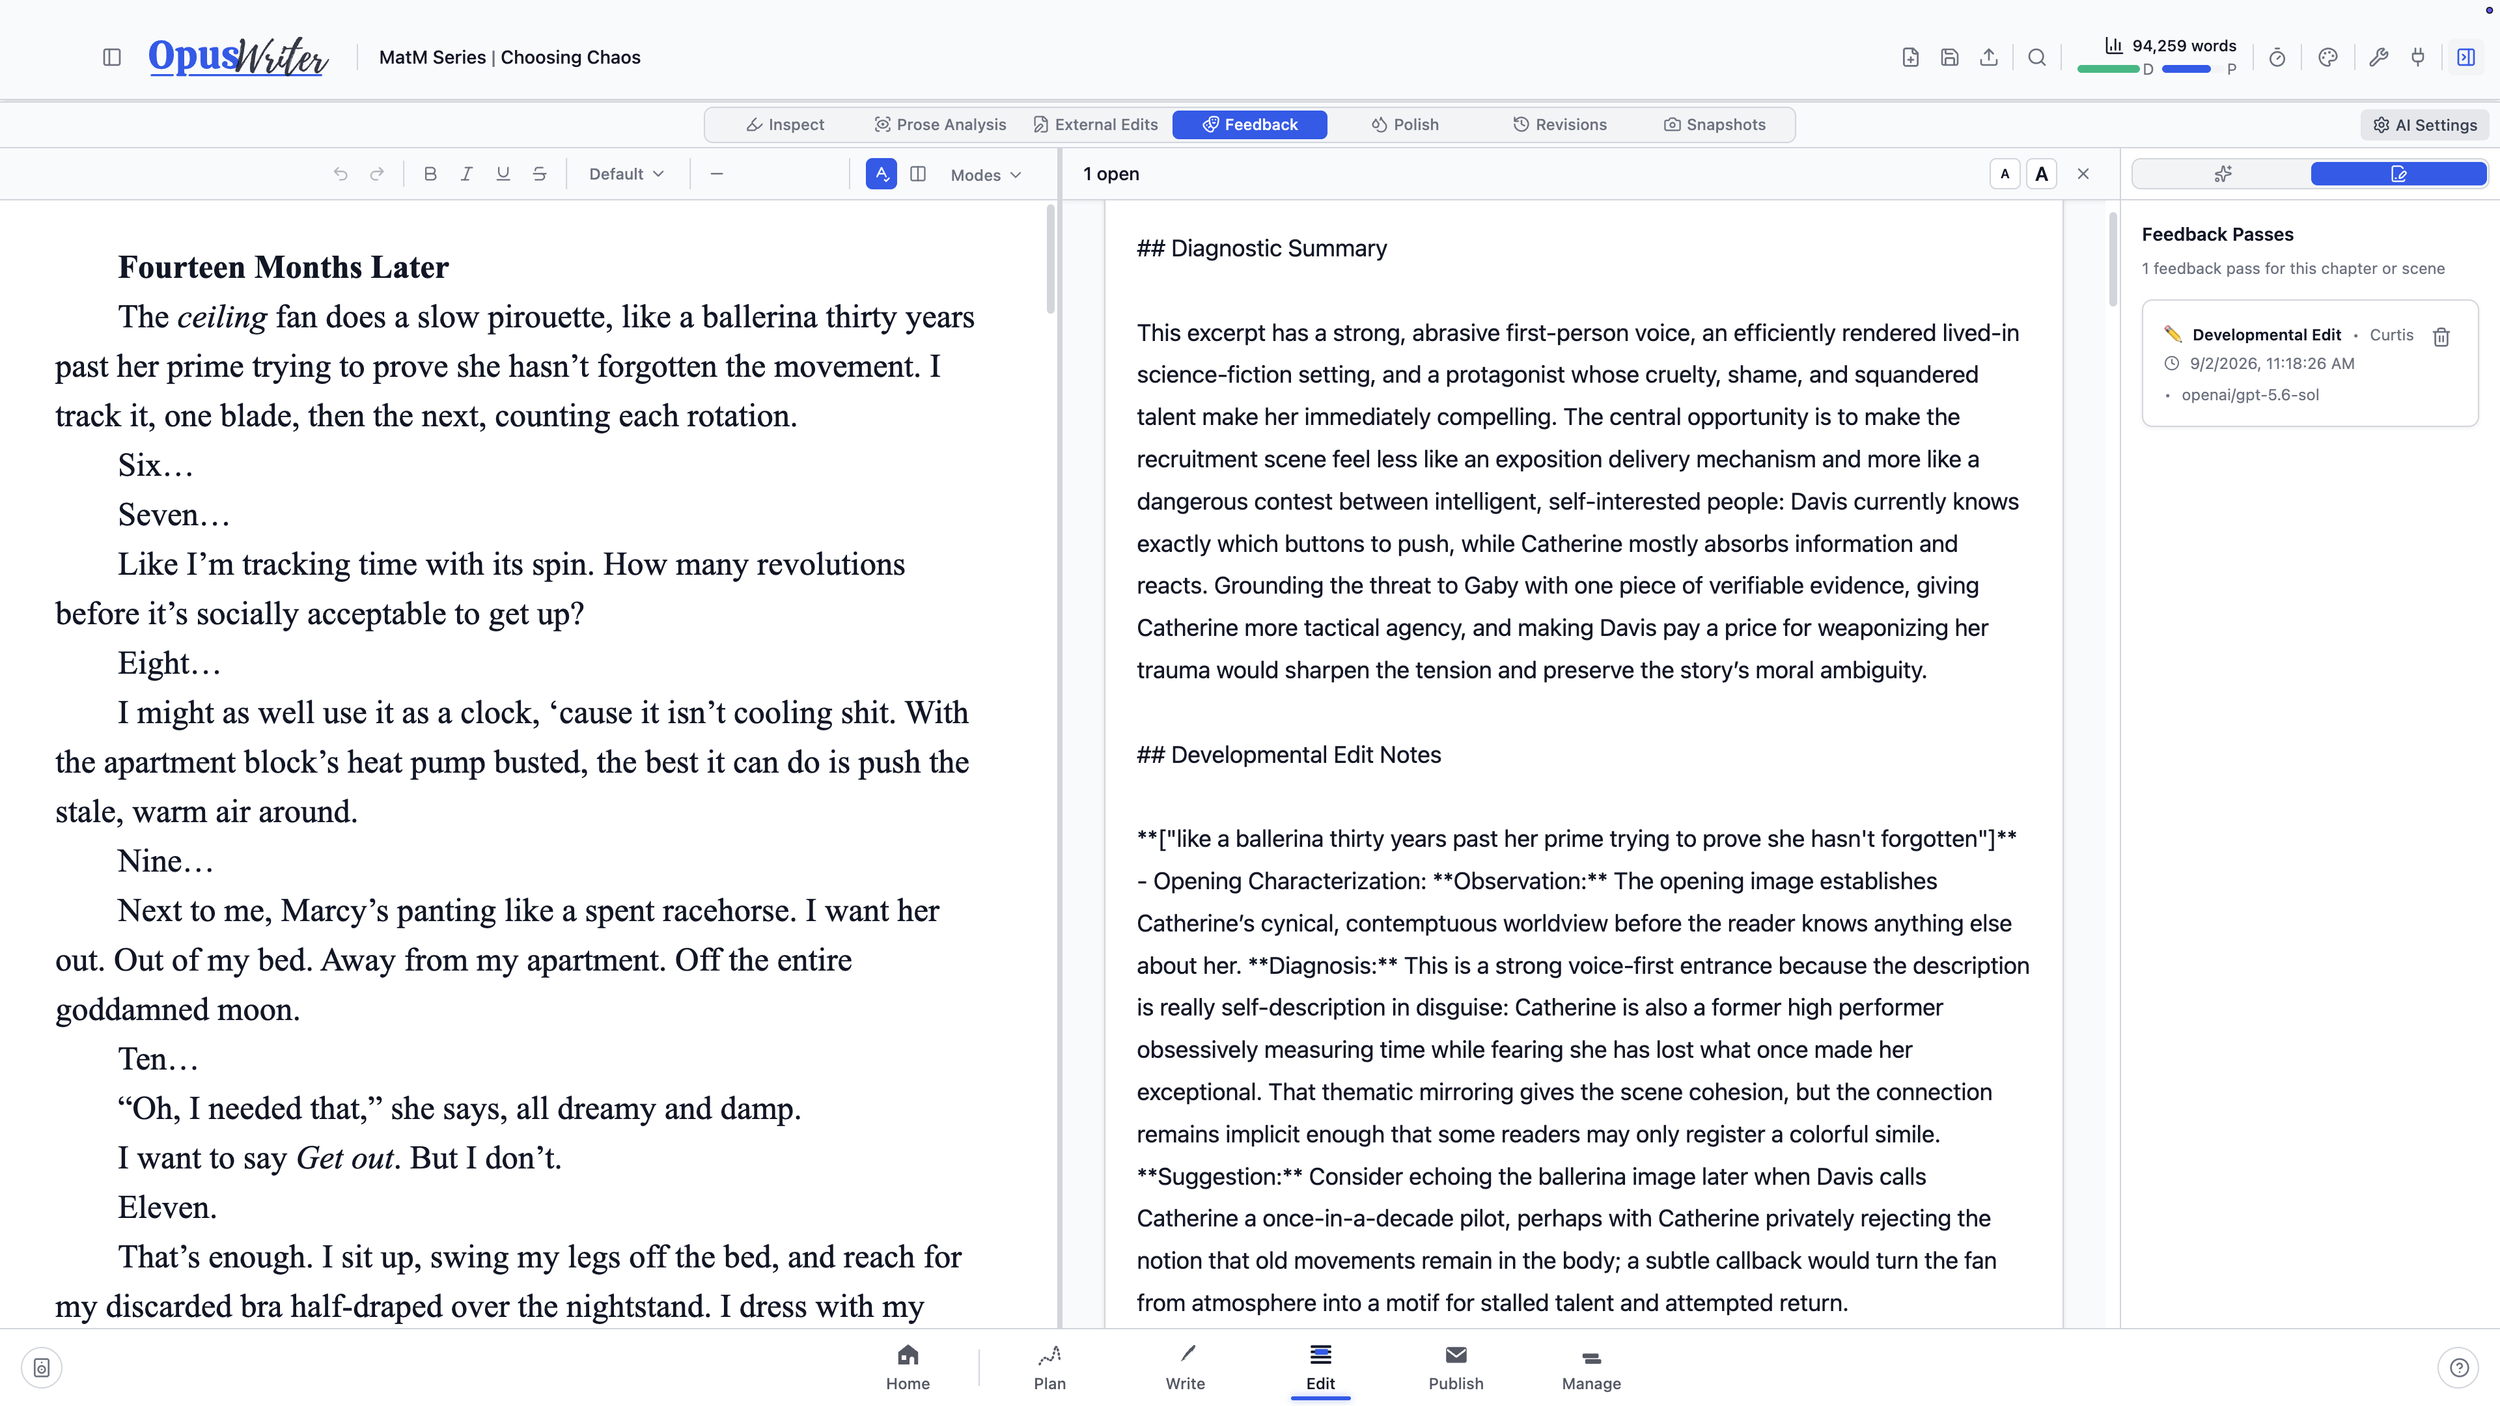Click the feedback panel scrollbar
Screen dimensions: 2500x1406
(x=2113, y=260)
